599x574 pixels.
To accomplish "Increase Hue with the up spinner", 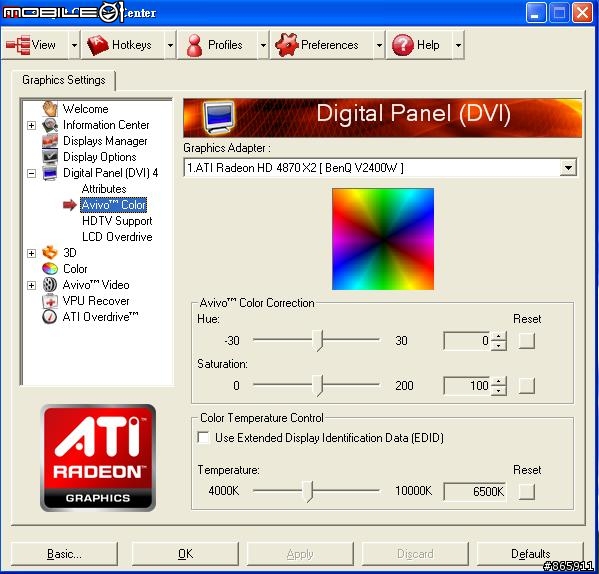I will click(x=499, y=336).
